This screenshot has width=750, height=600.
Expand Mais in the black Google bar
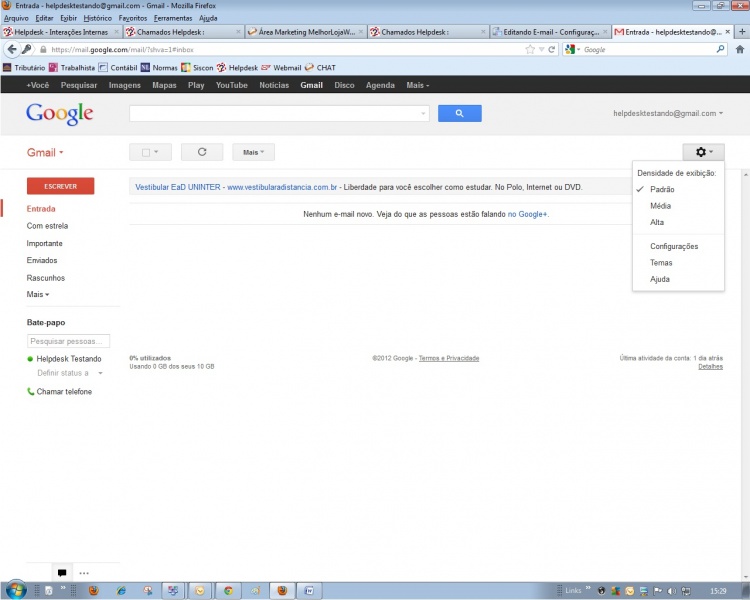[x=418, y=85]
